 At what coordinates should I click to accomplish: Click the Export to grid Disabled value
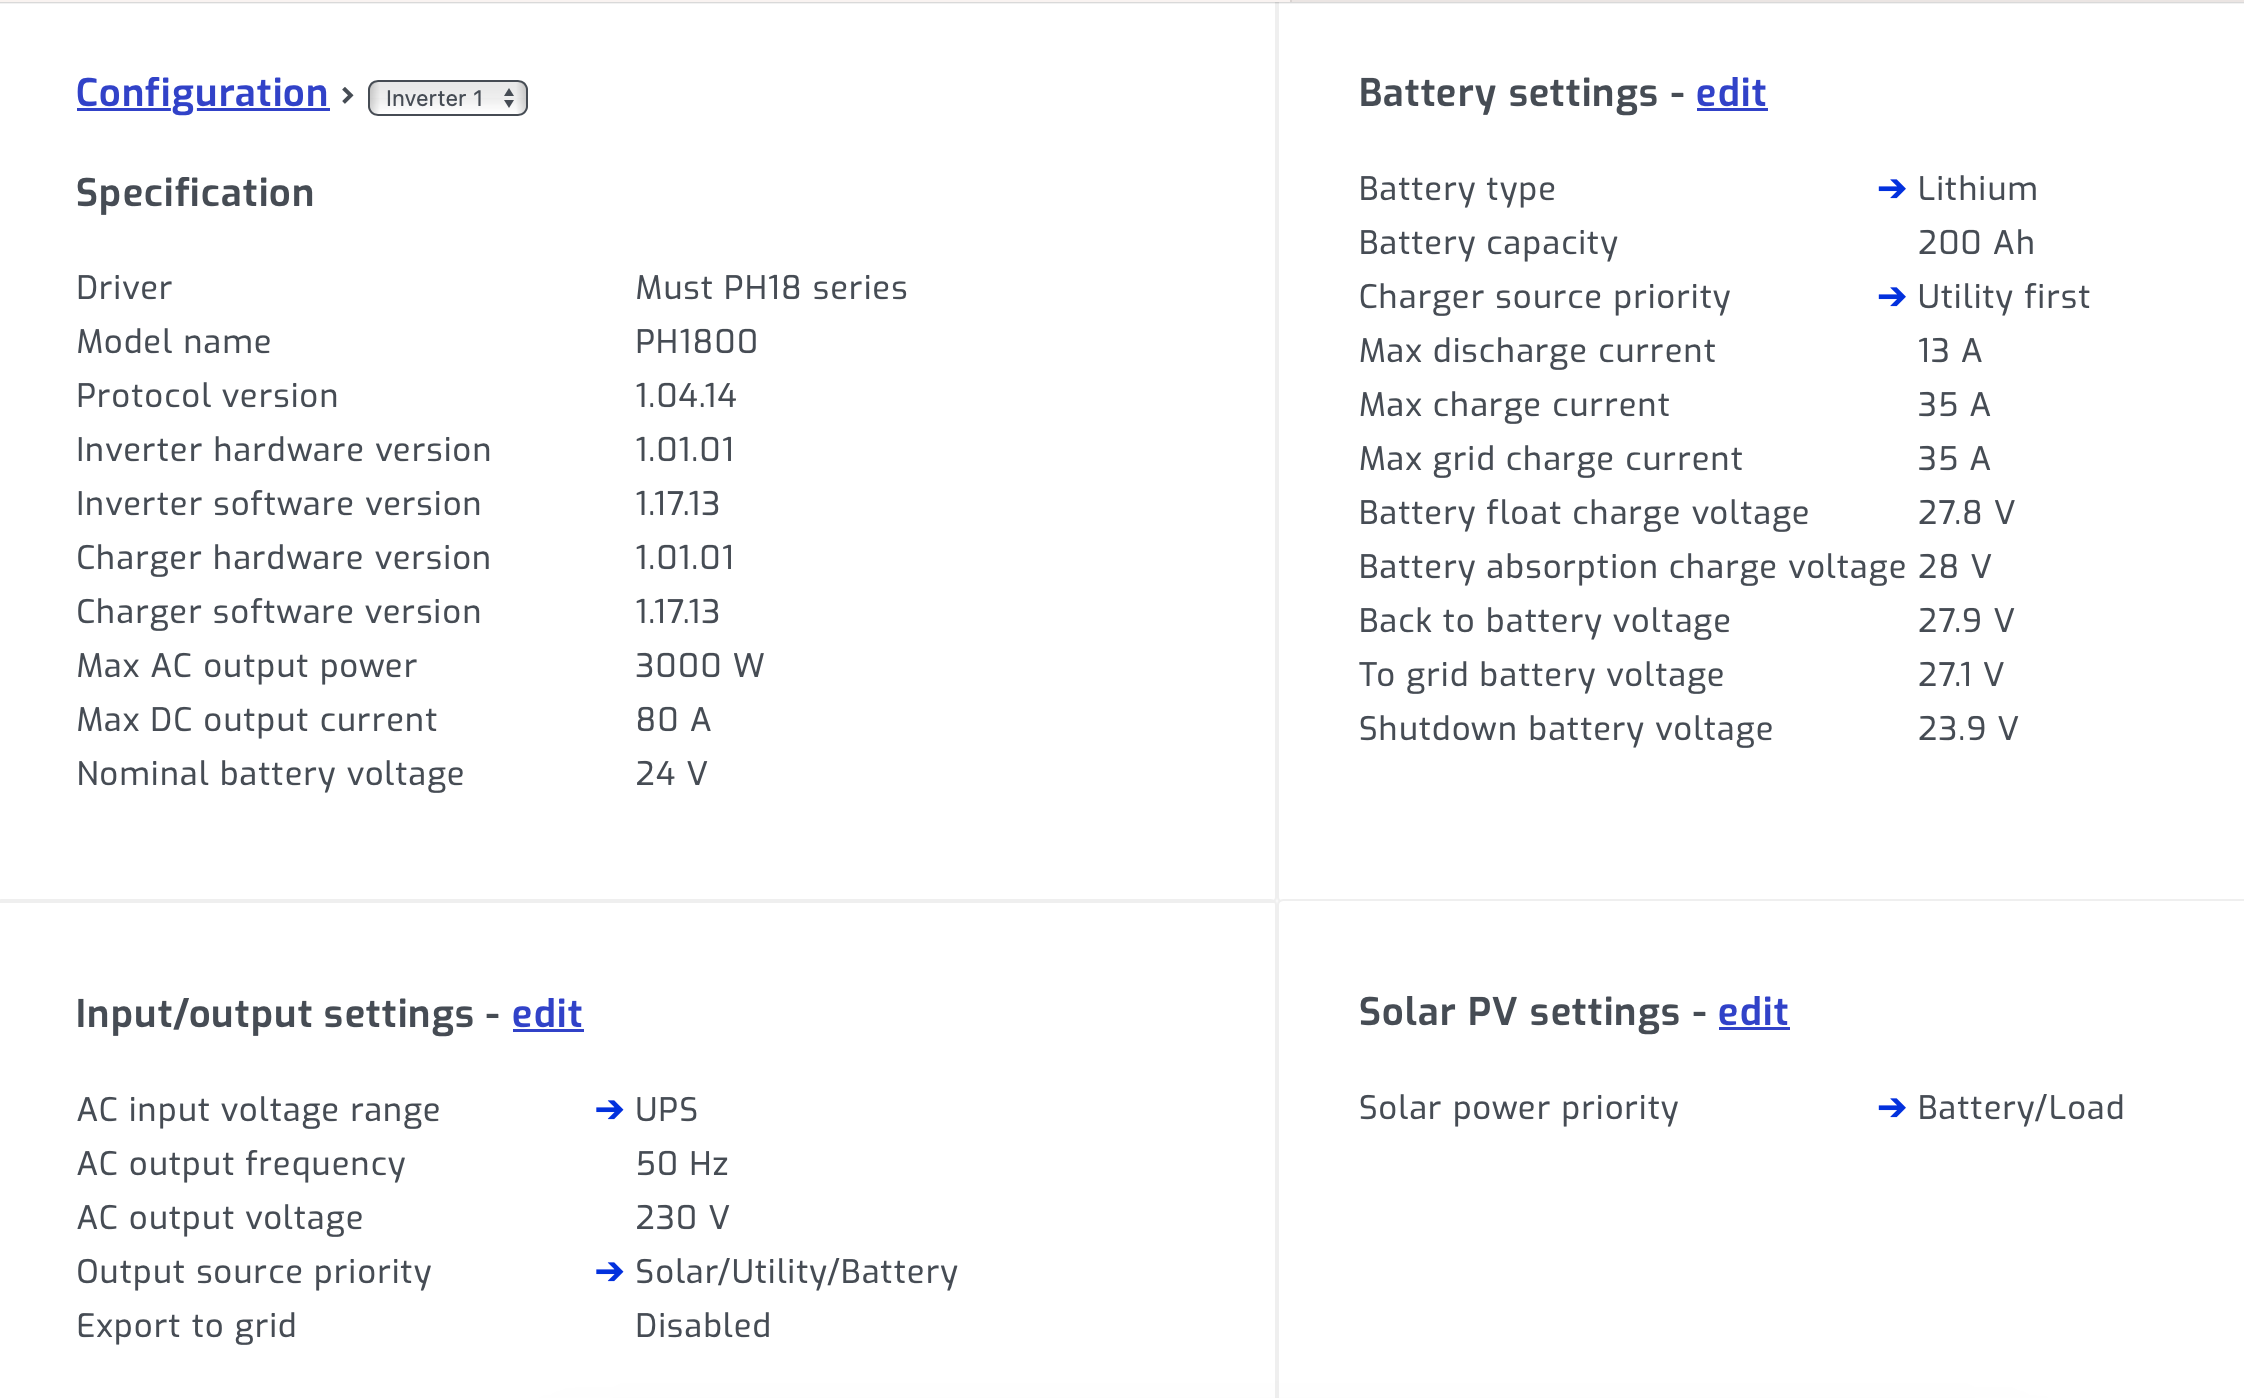[x=703, y=1326]
